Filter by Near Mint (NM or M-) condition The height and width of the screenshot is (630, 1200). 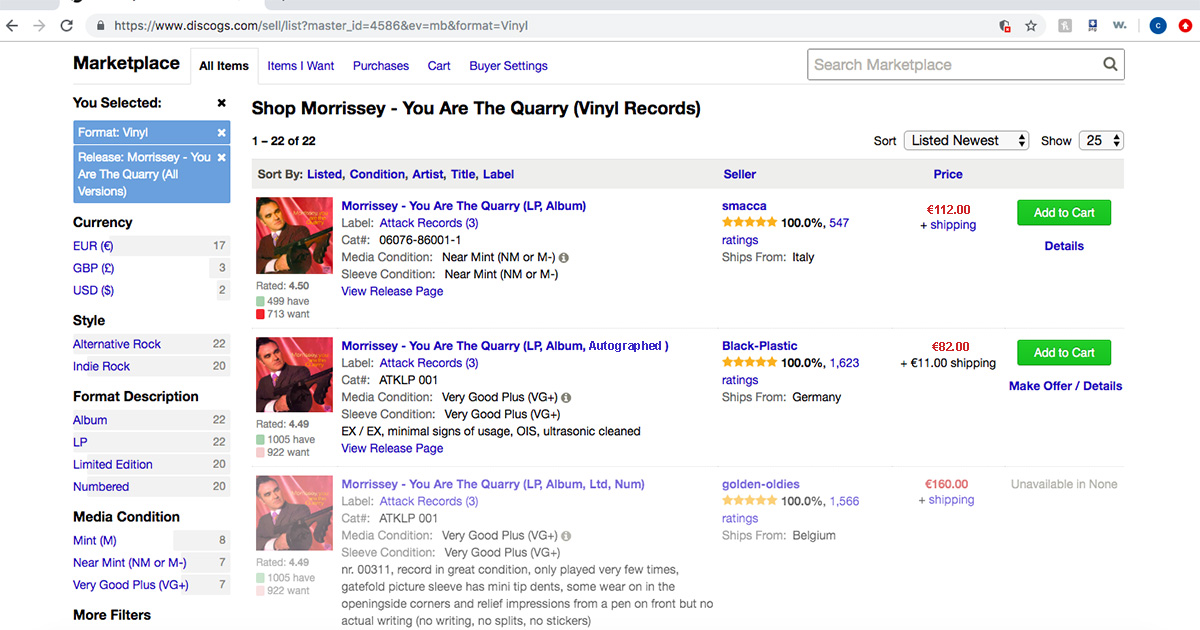pos(130,562)
